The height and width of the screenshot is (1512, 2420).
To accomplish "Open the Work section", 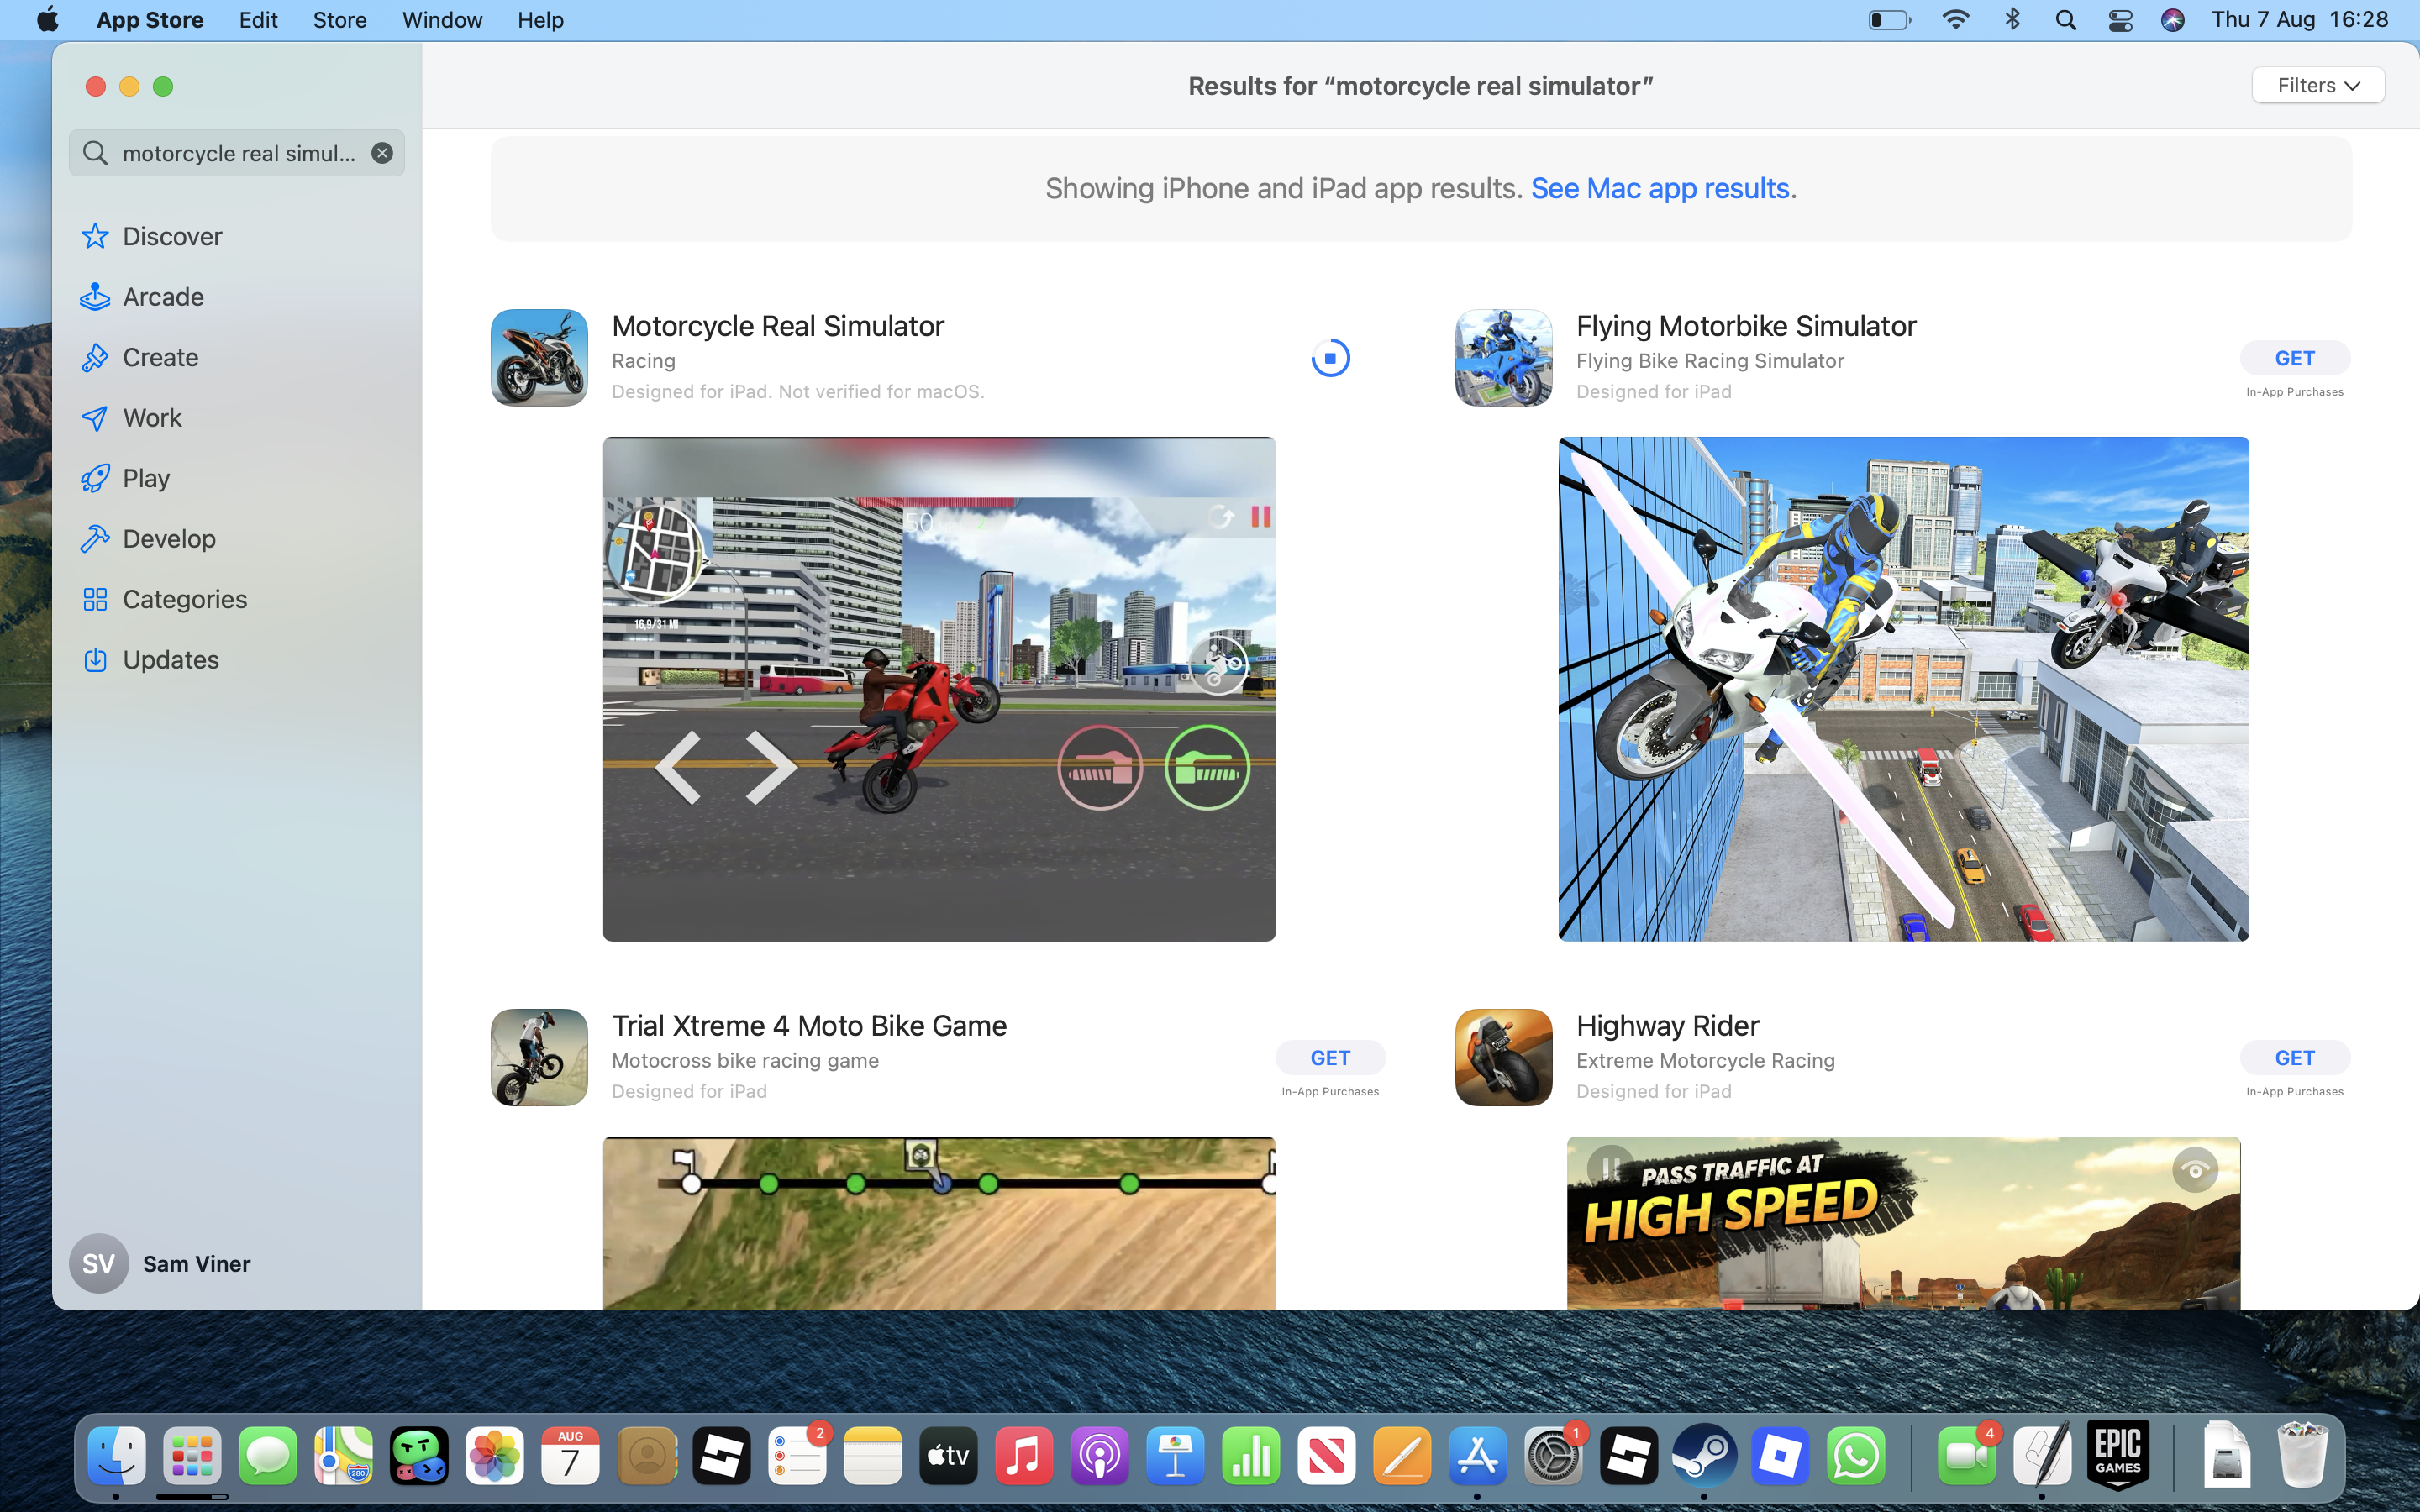I will coord(237,418).
